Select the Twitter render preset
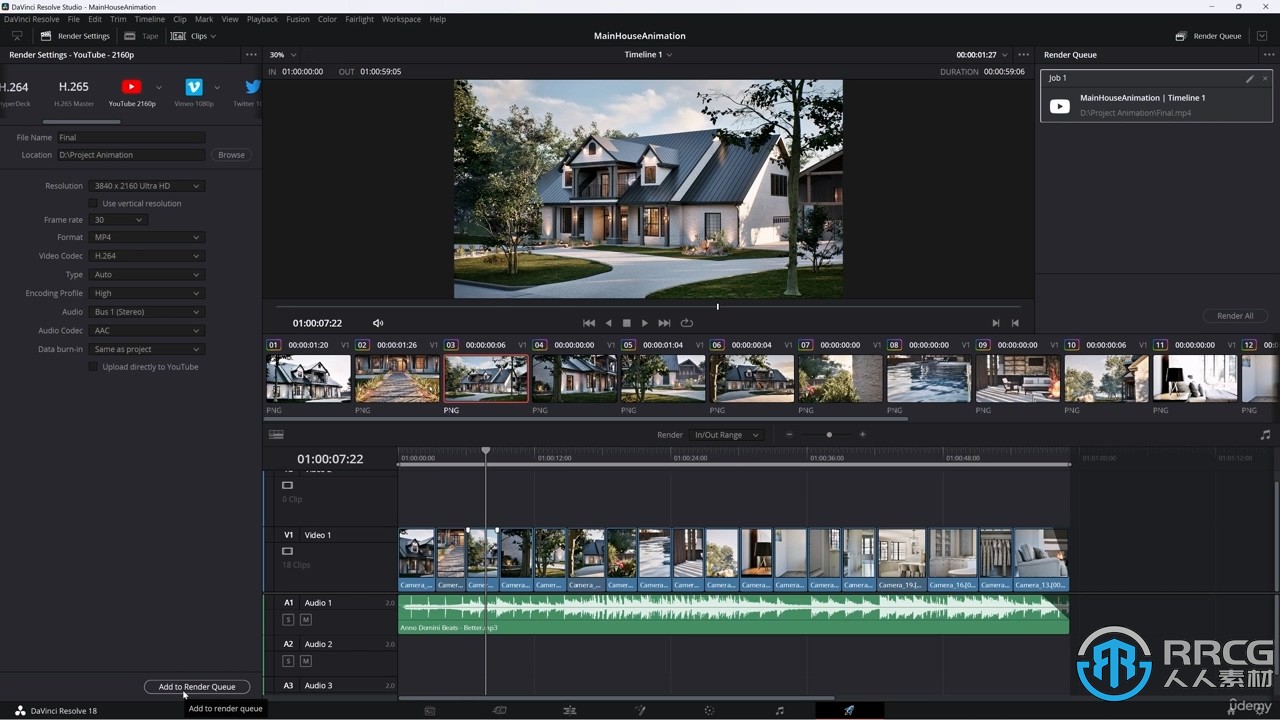This screenshot has width=1280, height=720. [x=248, y=92]
